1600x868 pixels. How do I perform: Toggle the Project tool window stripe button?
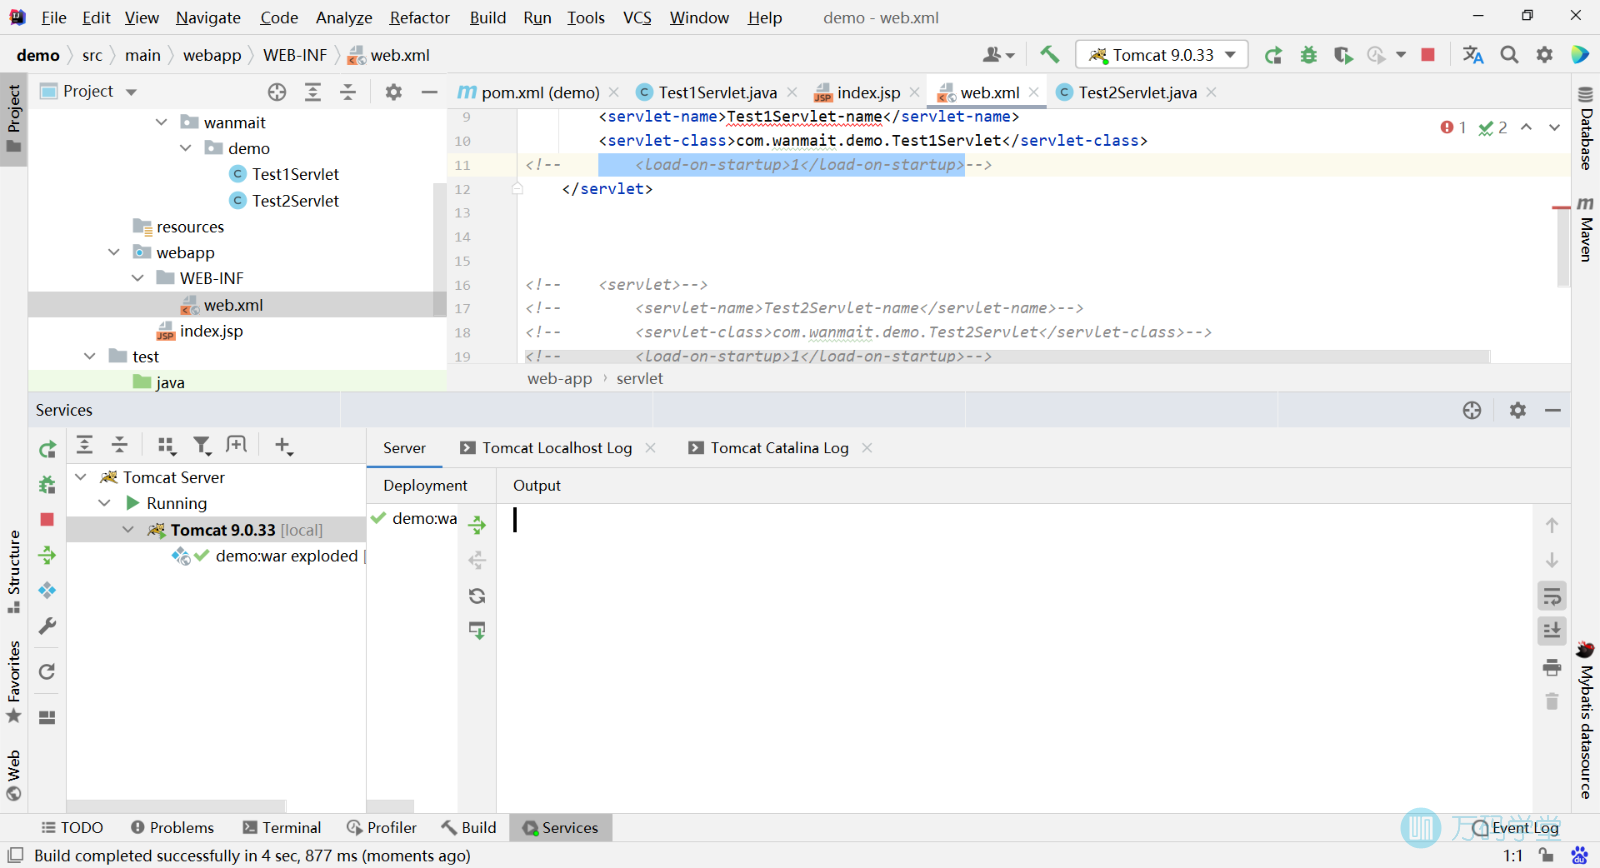tap(14, 119)
